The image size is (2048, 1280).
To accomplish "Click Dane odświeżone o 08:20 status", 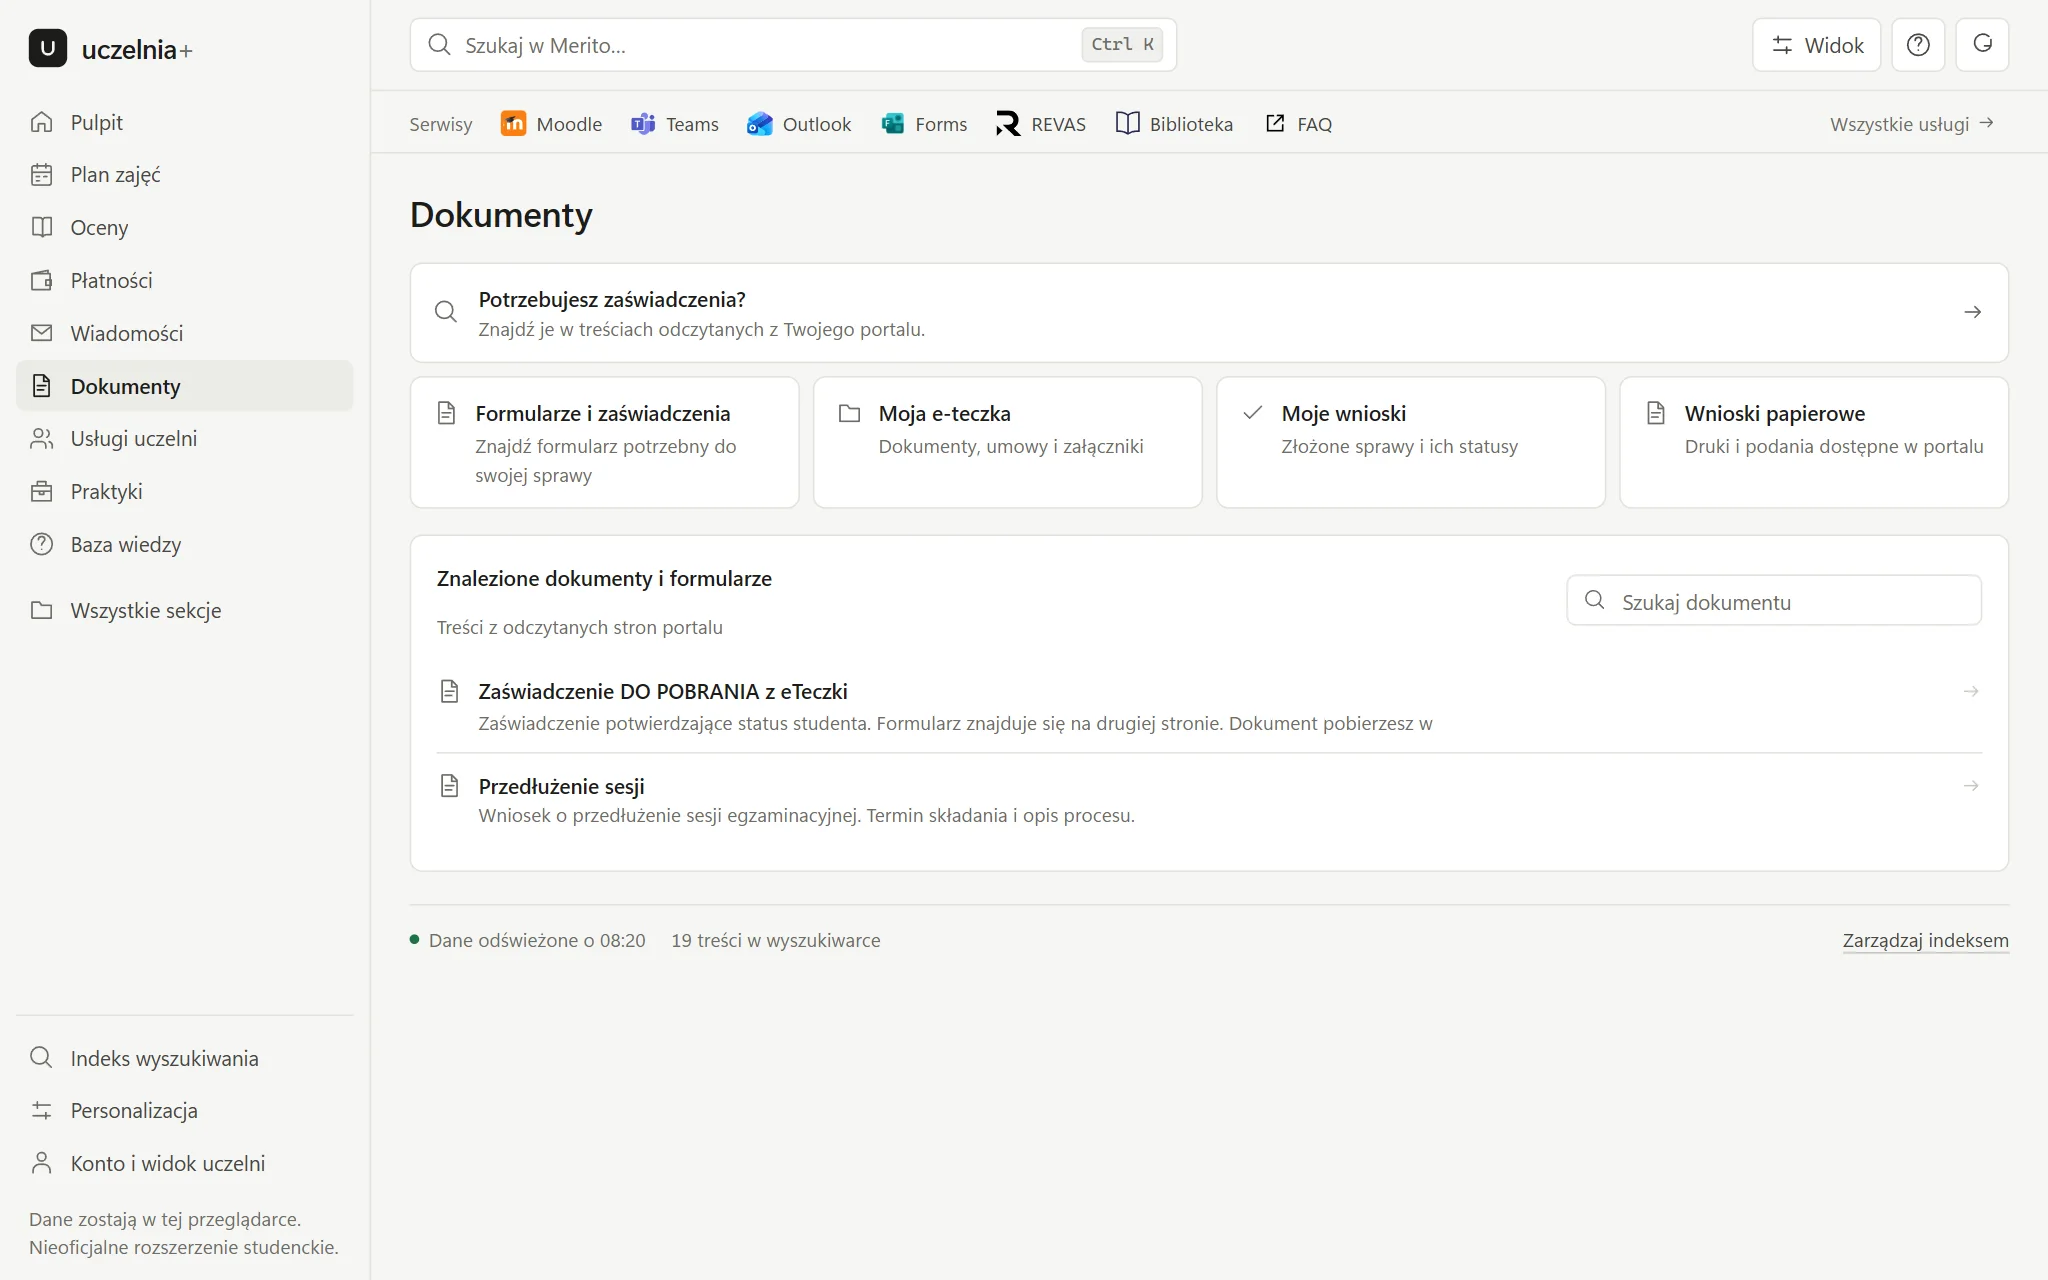I will (528, 941).
